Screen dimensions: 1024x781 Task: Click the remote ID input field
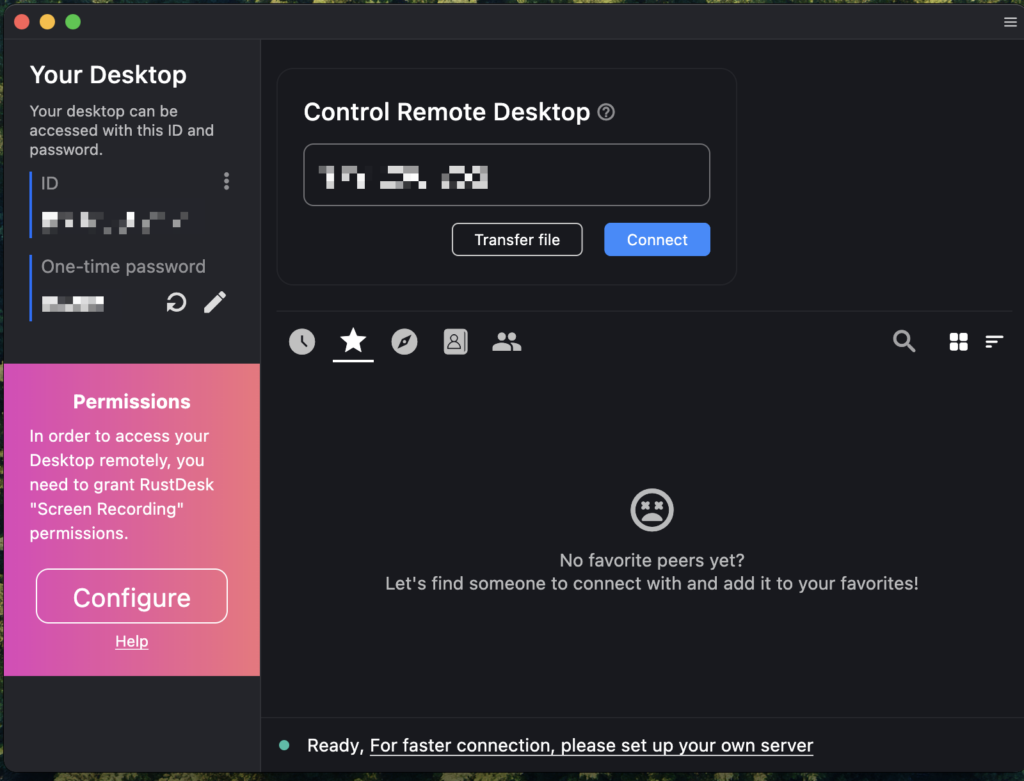(x=506, y=175)
